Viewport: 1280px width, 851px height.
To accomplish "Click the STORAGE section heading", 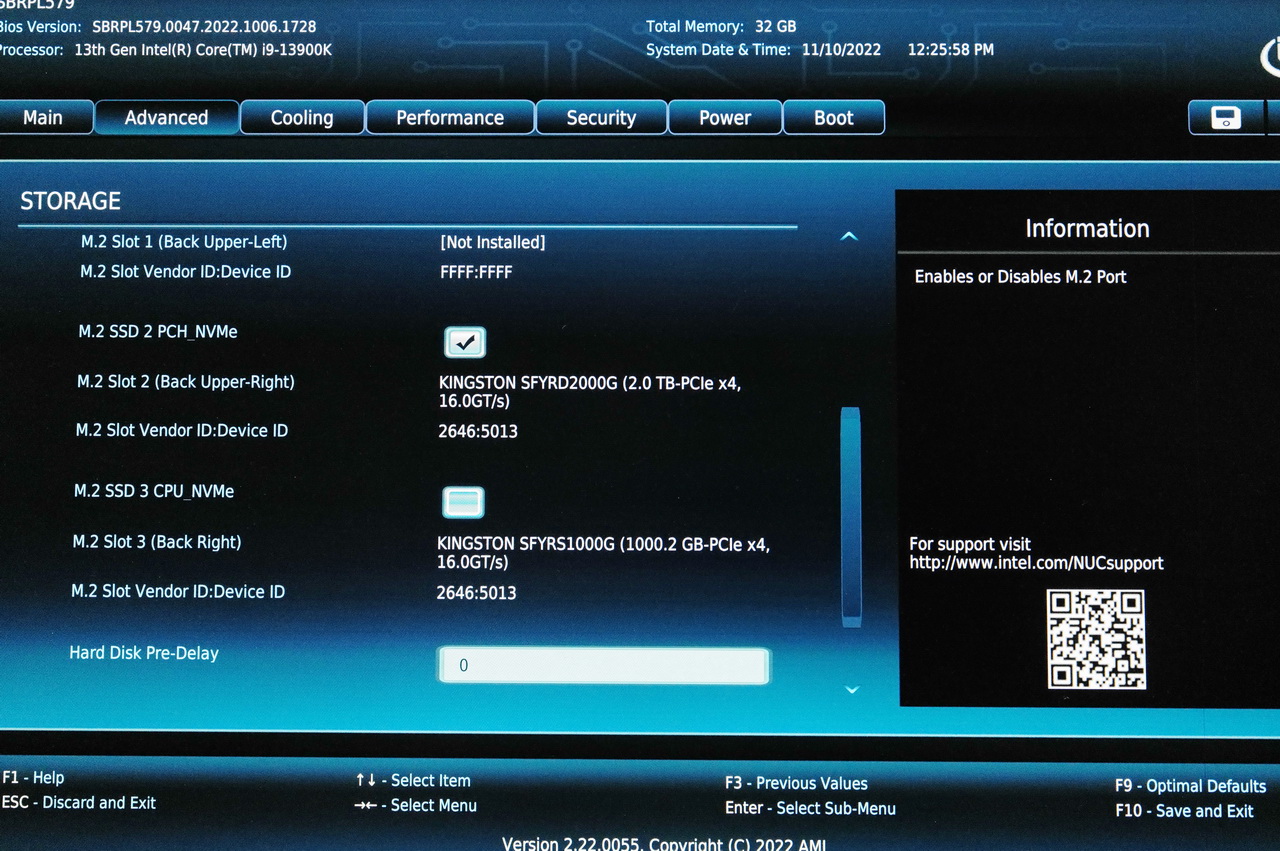I will (x=71, y=201).
